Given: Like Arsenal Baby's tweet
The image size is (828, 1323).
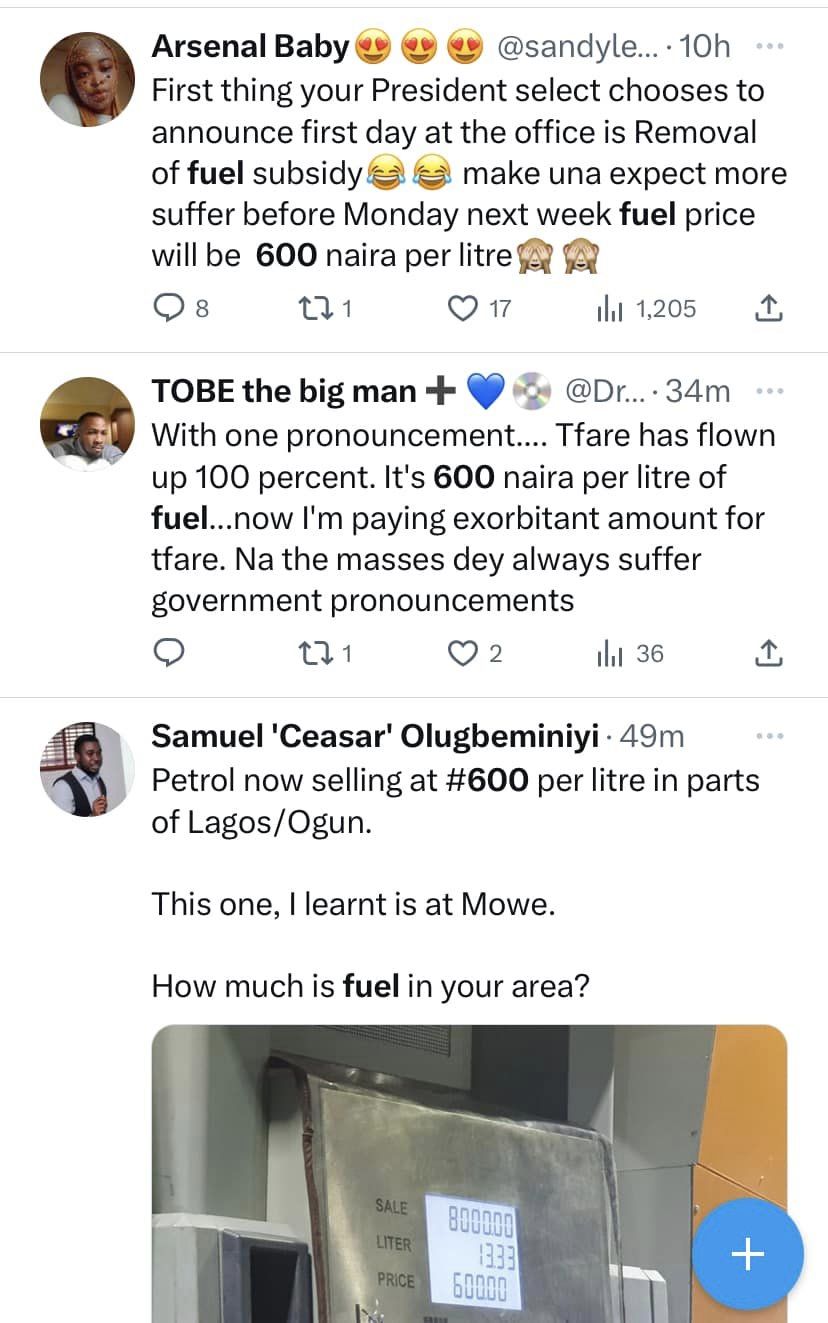Looking at the screenshot, I should click(462, 309).
